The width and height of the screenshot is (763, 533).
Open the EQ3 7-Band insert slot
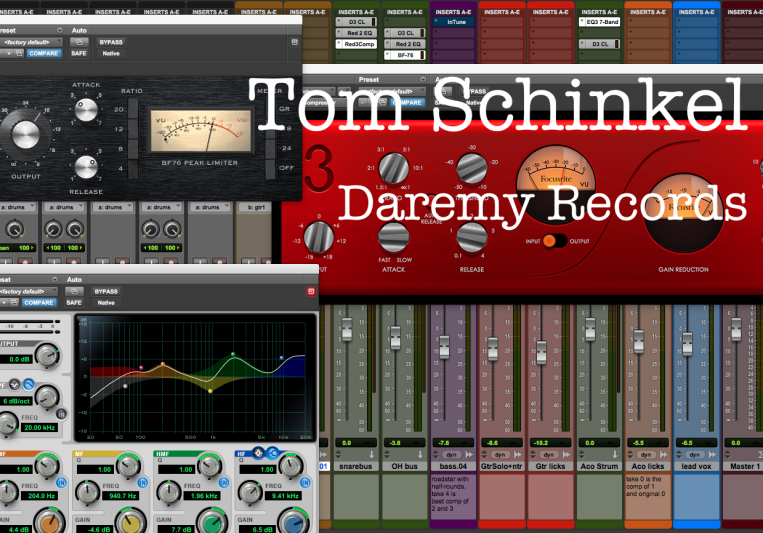[600, 22]
